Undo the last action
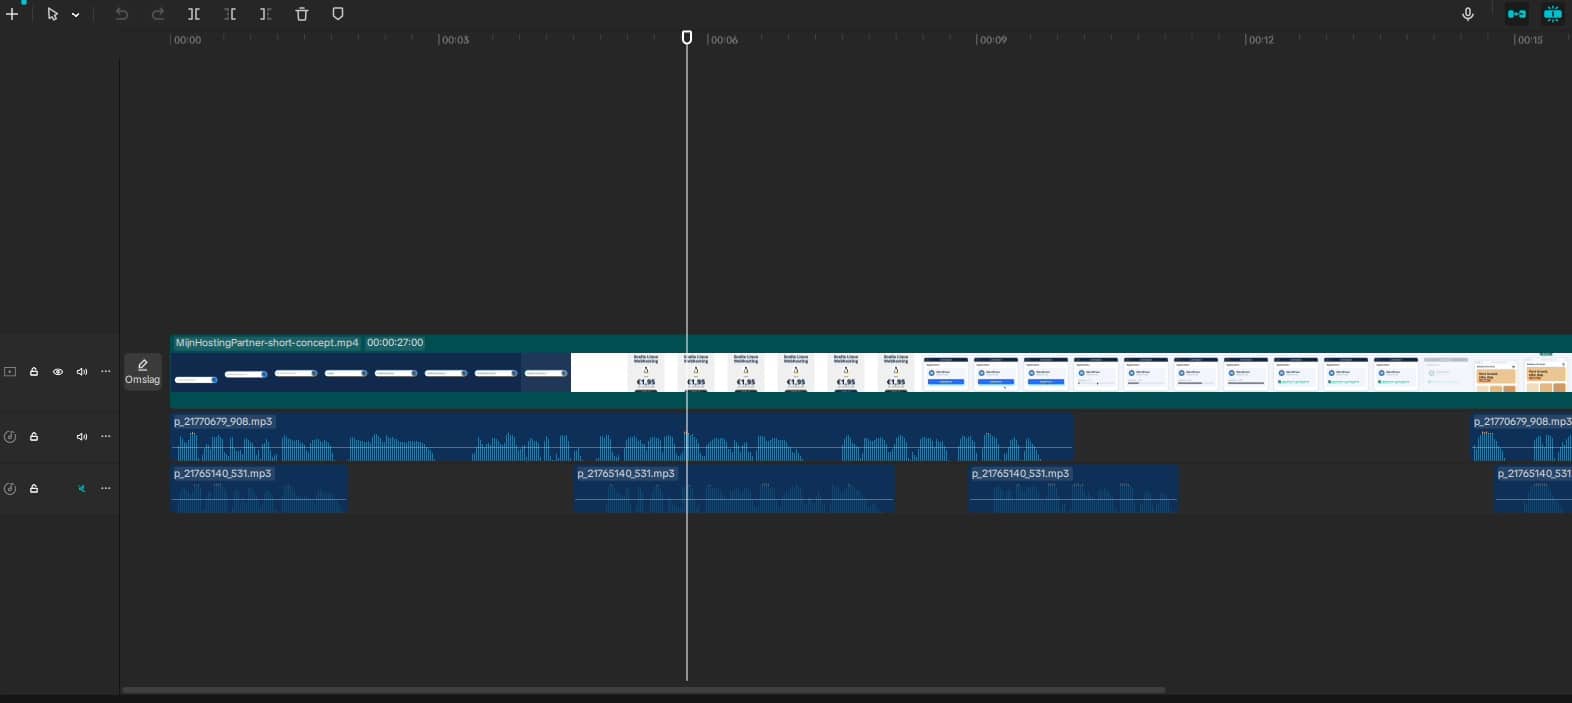The image size is (1572, 703). pyautogui.click(x=122, y=14)
